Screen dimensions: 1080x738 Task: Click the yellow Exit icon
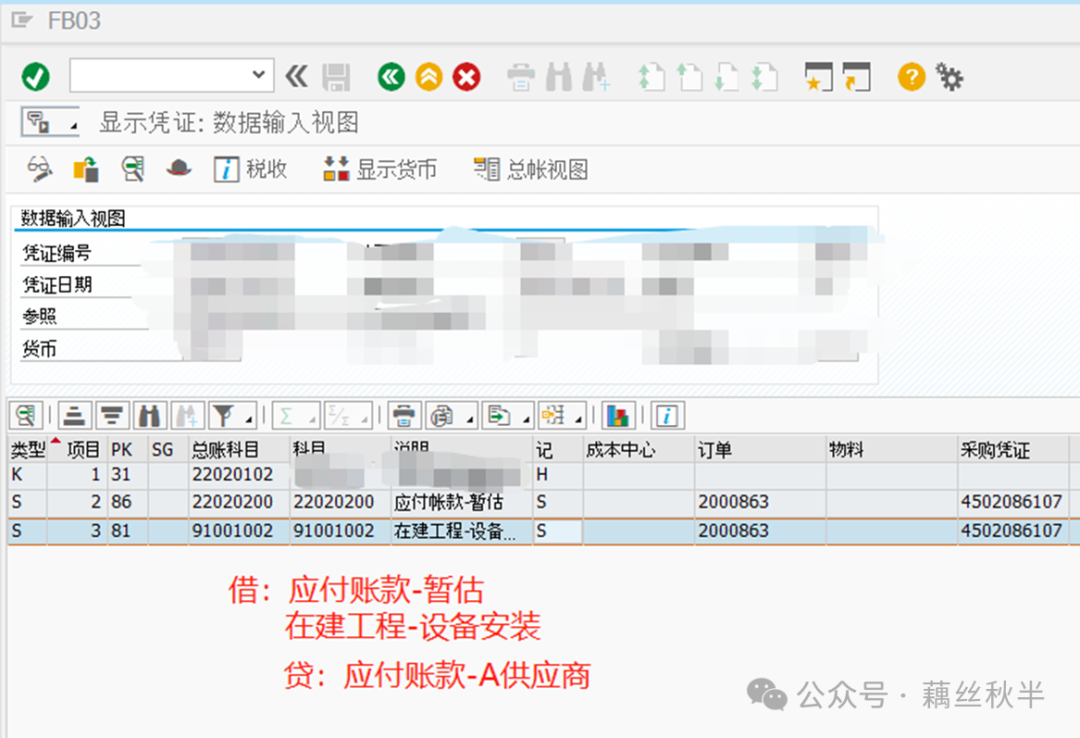click(428, 76)
